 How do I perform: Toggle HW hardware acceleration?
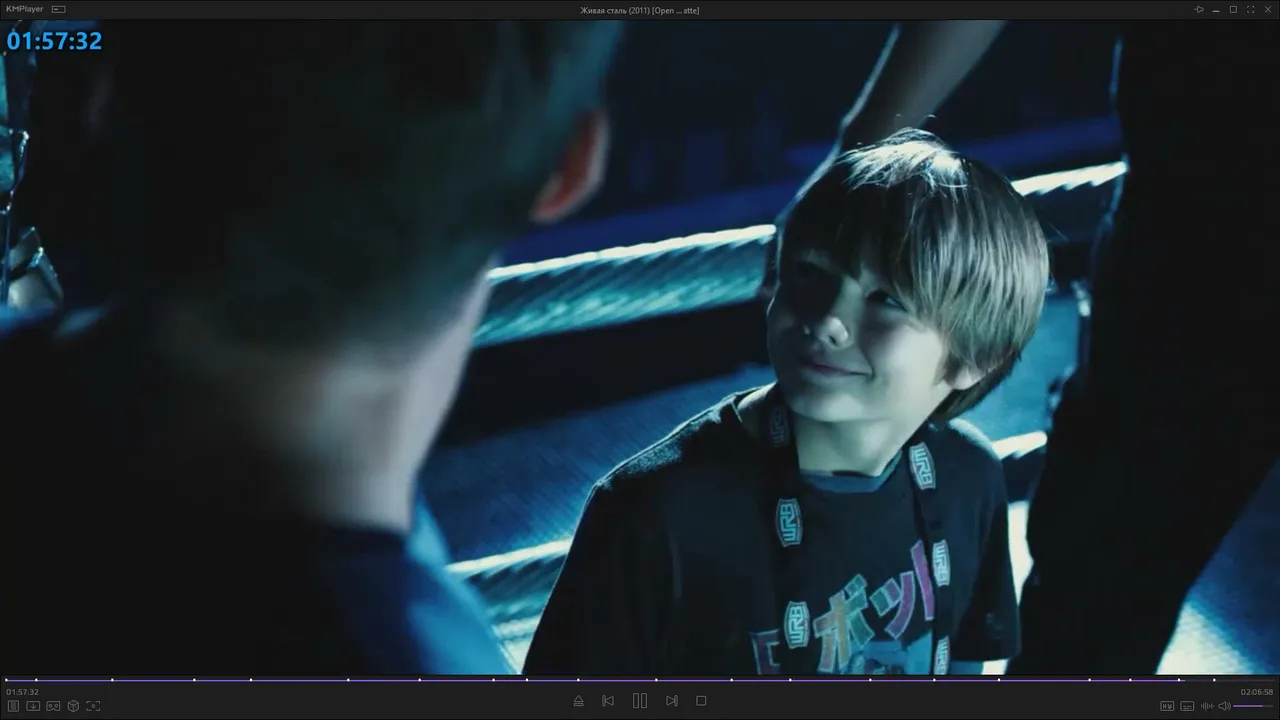click(1167, 706)
